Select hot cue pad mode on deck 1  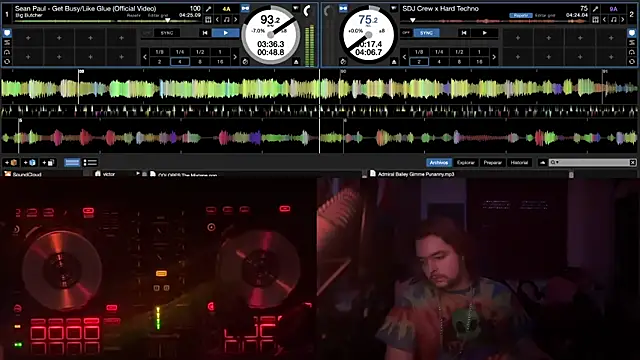click(7, 33)
